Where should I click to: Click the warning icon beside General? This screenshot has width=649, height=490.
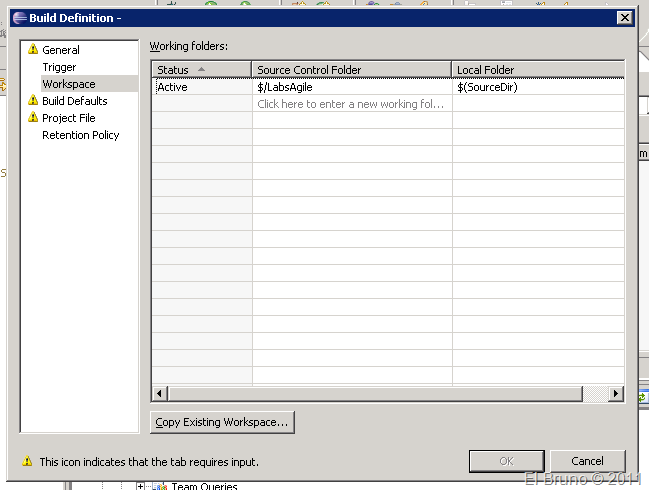[33, 50]
